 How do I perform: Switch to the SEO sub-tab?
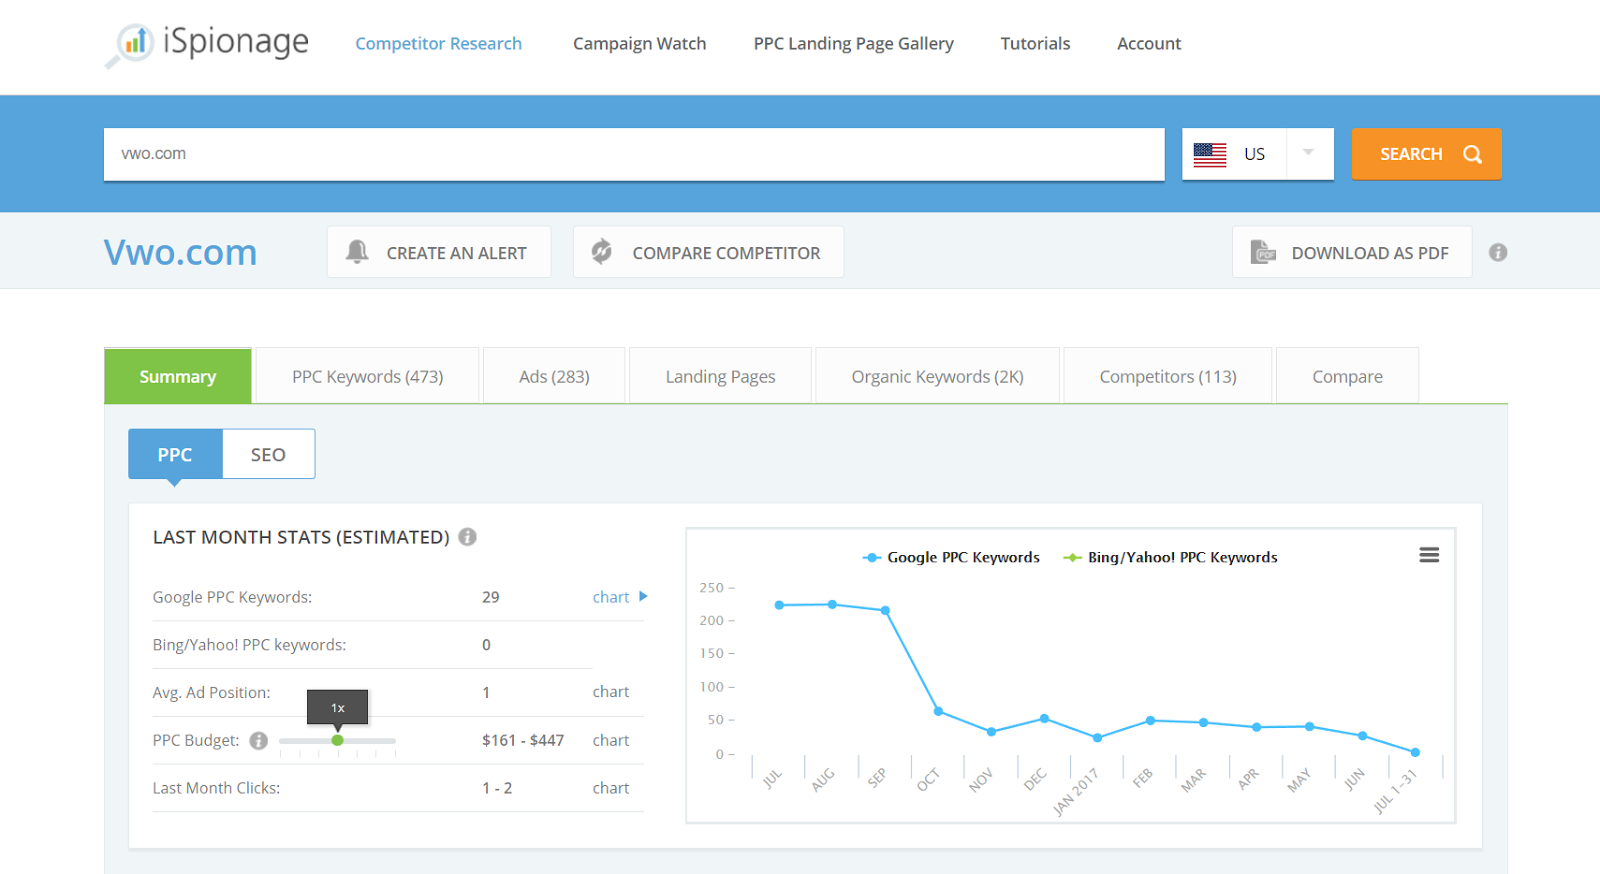tap(268, 454)
